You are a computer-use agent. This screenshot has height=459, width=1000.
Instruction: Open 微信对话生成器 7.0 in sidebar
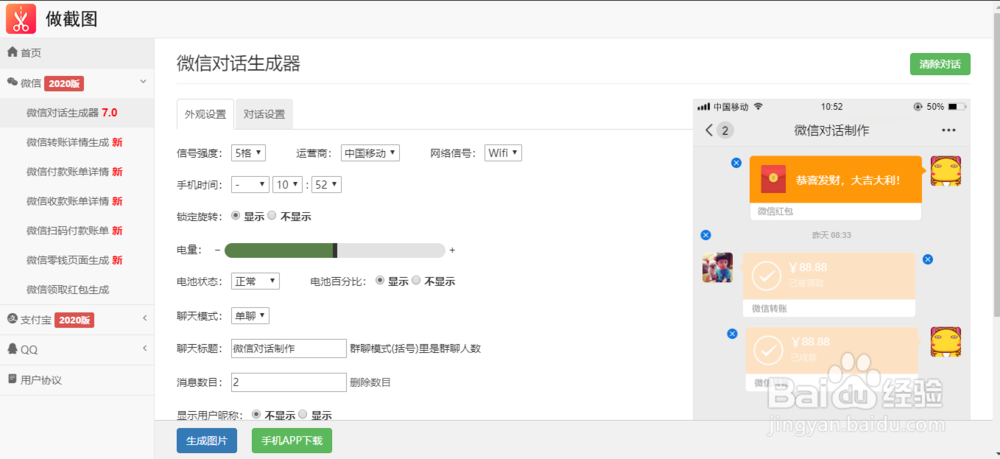(77, 113)
